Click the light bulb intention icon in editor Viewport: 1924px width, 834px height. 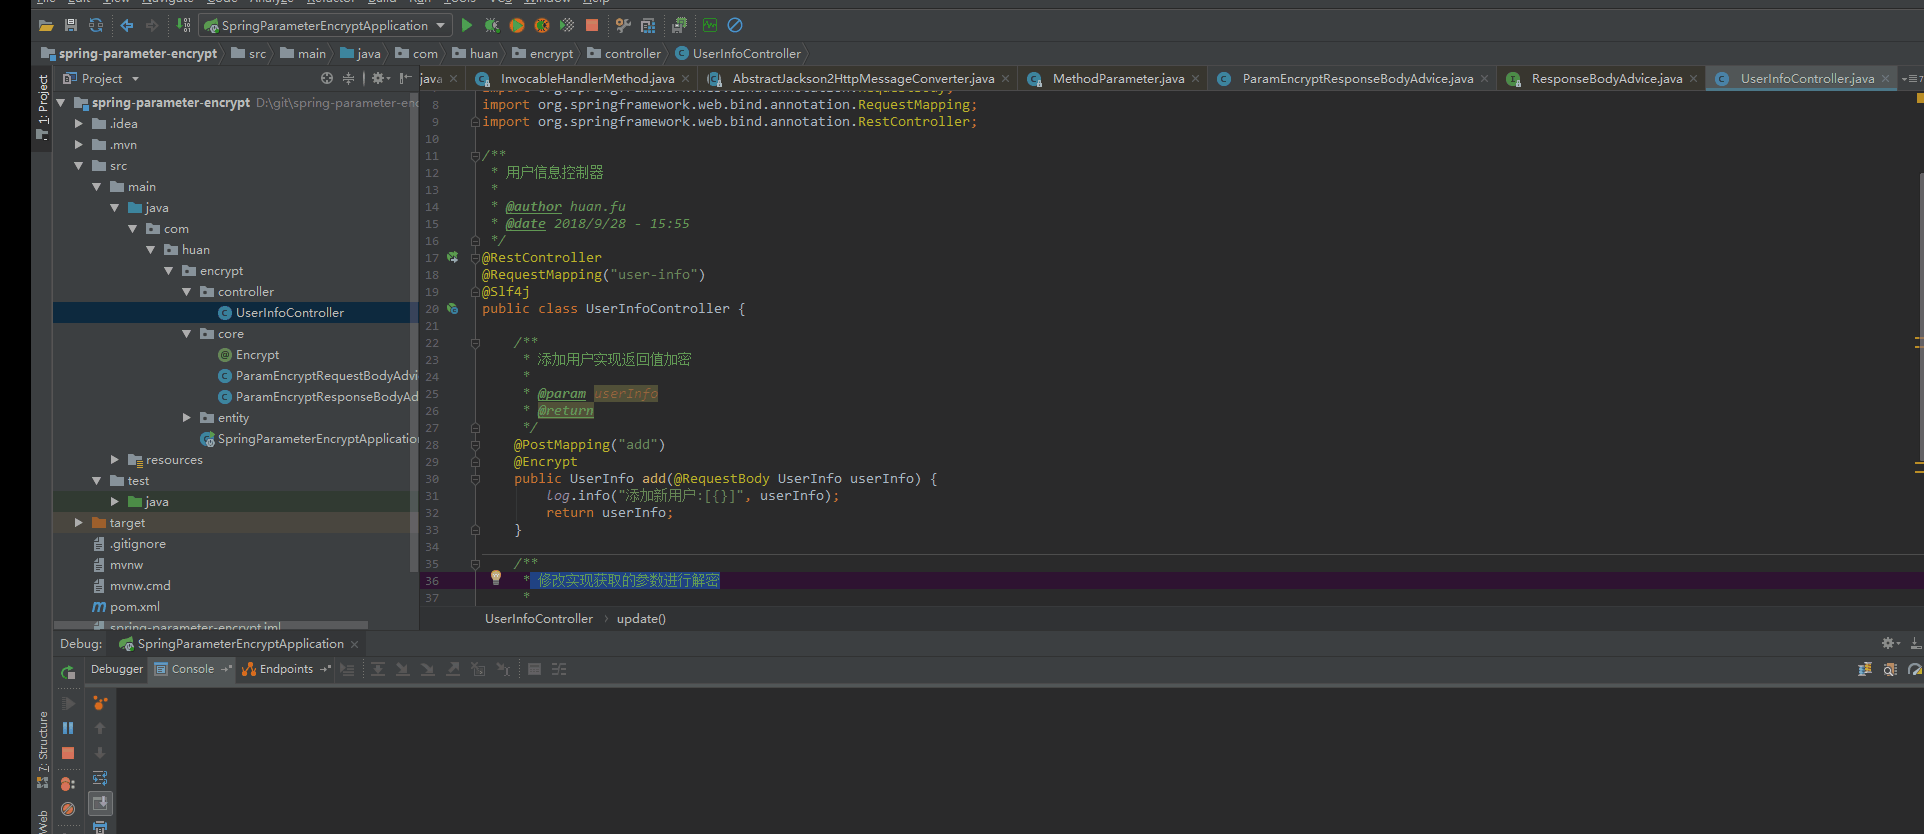tap(495, 577)
